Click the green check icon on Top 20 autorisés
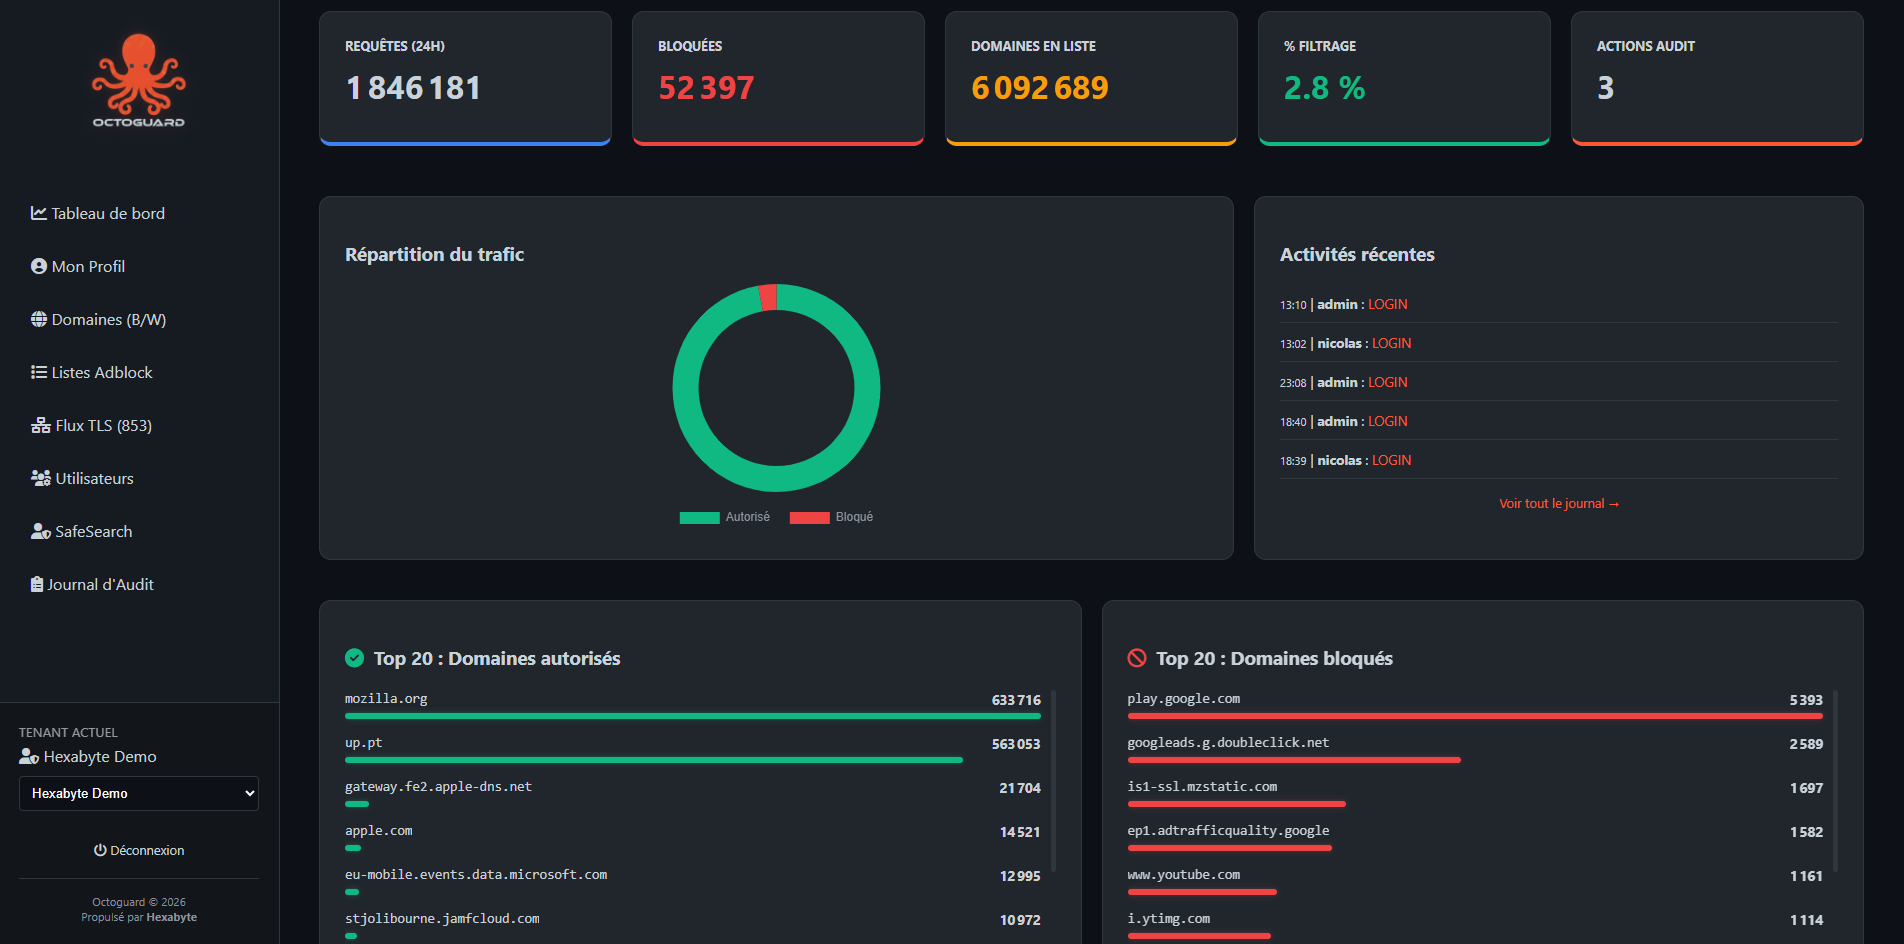This screenshot has height=944, width=1904. click(x=355, y=658)
